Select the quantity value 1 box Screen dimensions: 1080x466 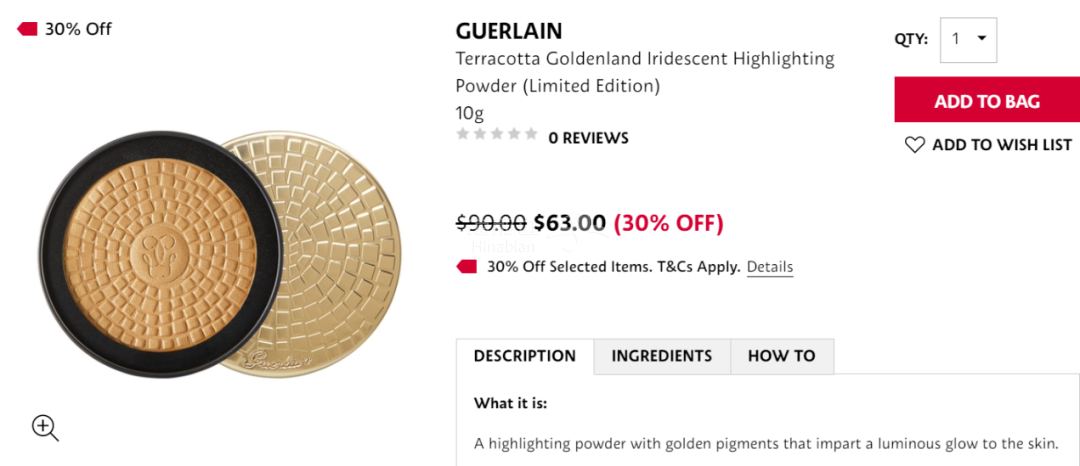957,39
